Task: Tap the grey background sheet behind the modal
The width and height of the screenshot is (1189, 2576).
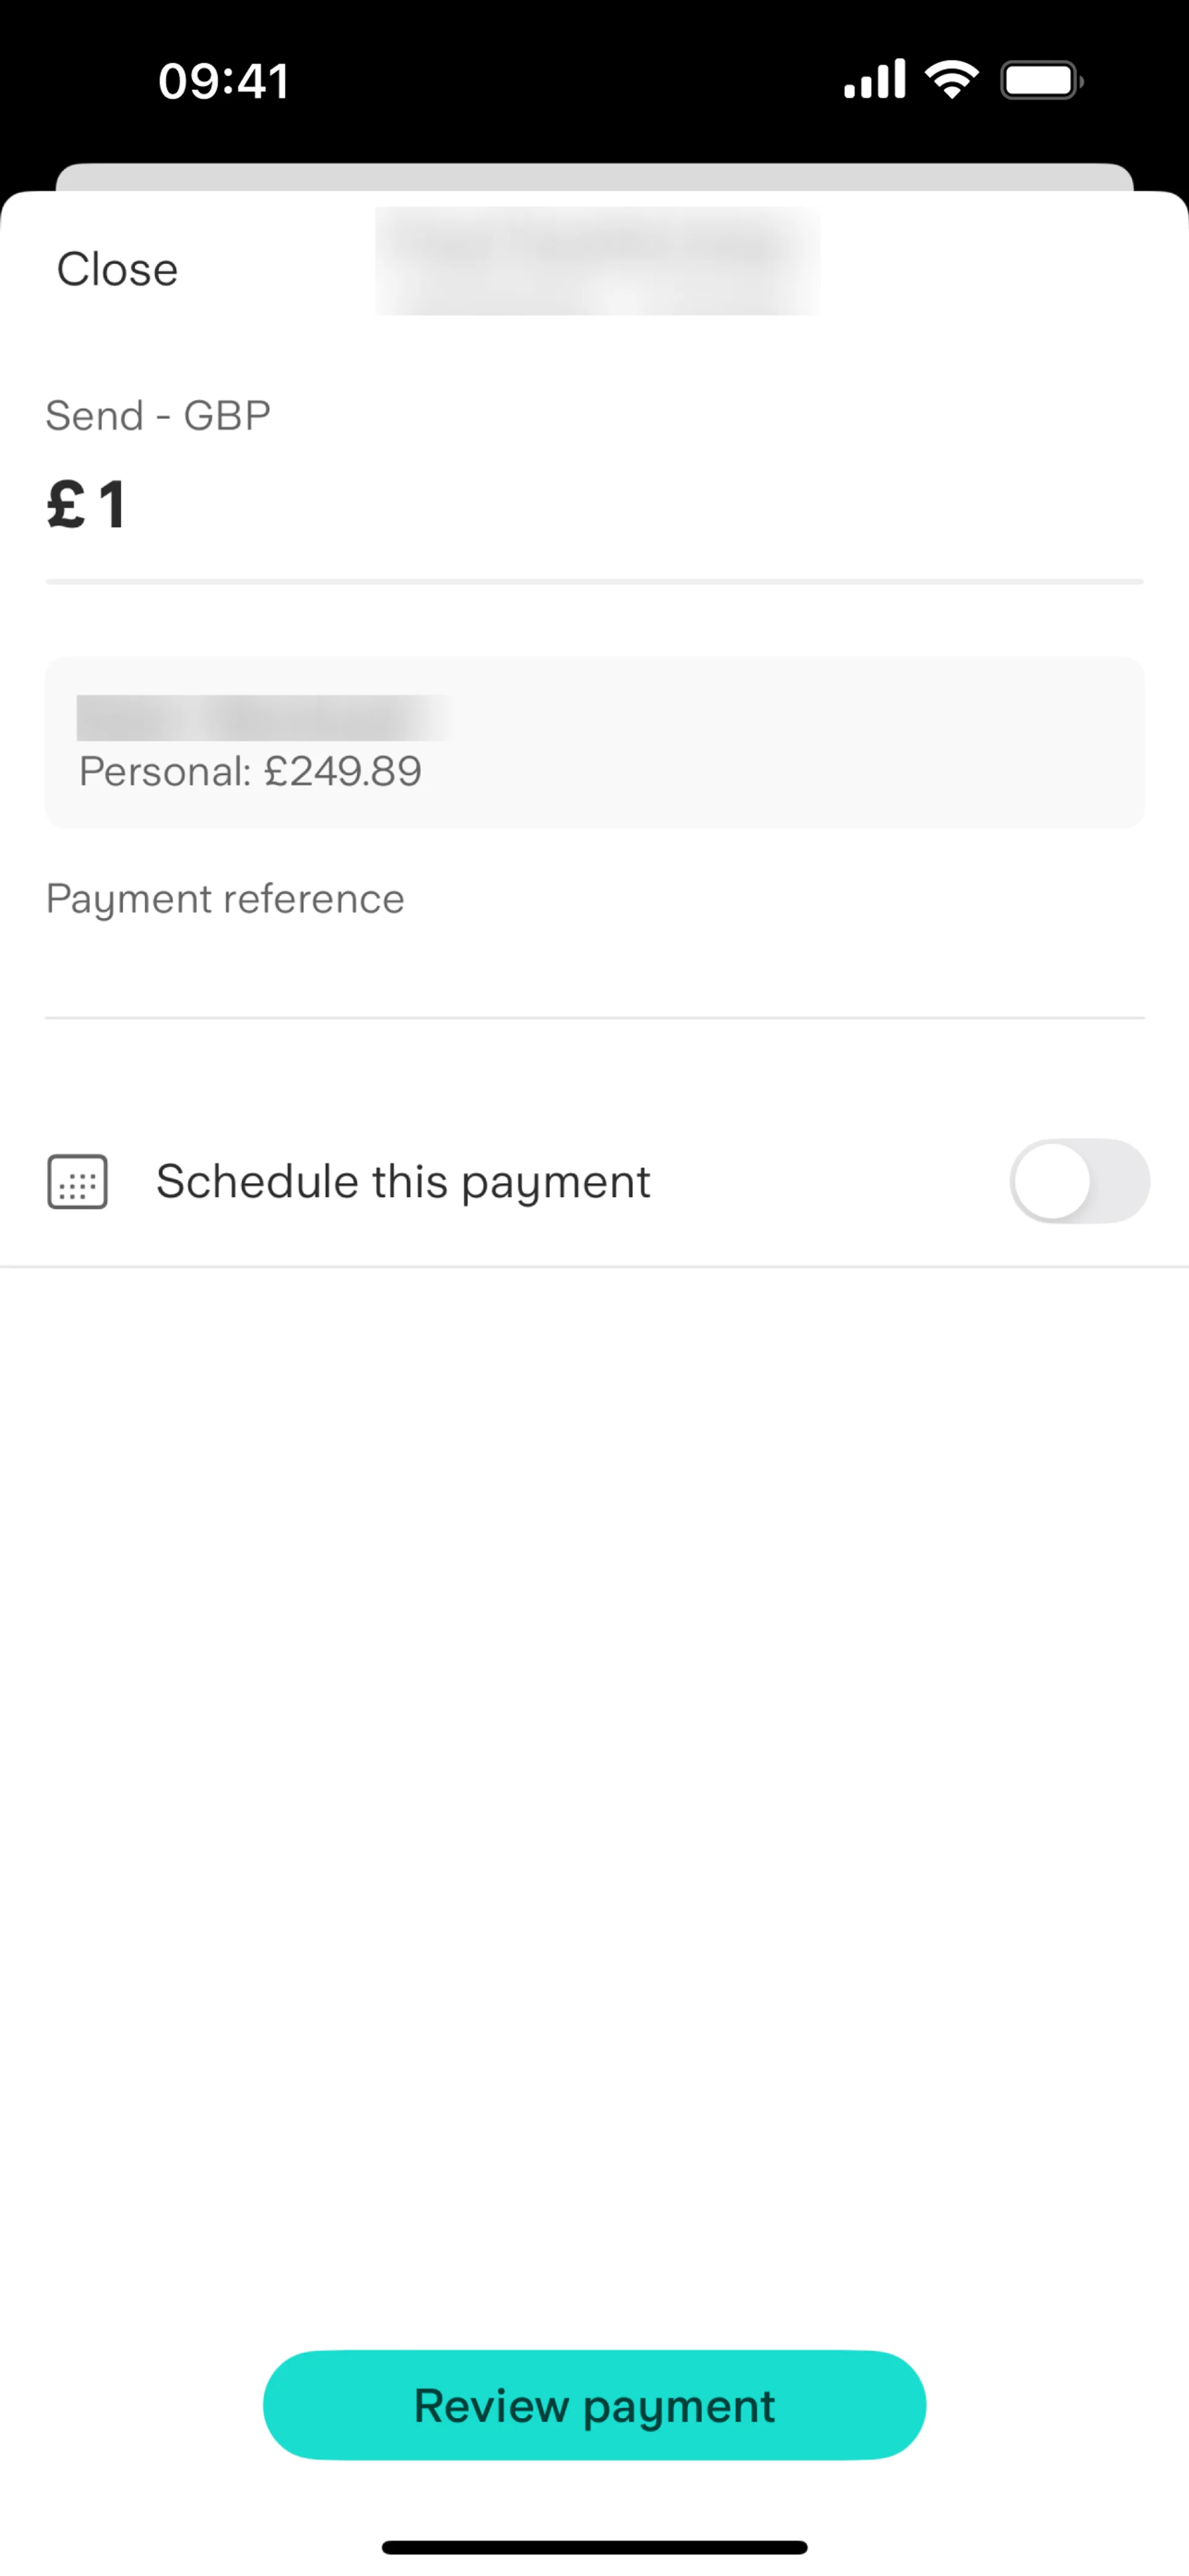Action: 594,176
